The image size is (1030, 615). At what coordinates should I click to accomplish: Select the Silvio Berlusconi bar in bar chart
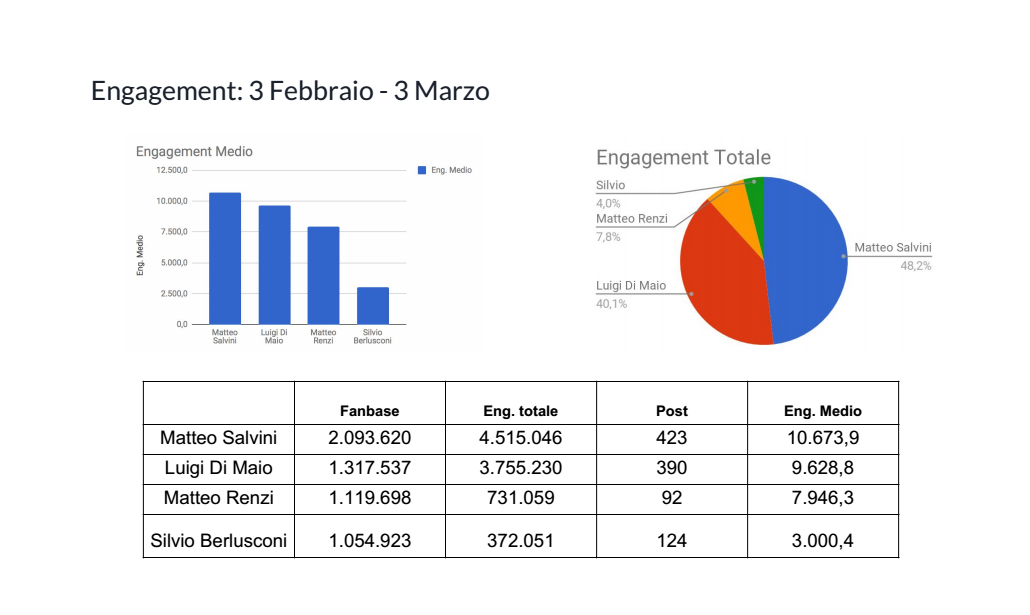point(372,305)
